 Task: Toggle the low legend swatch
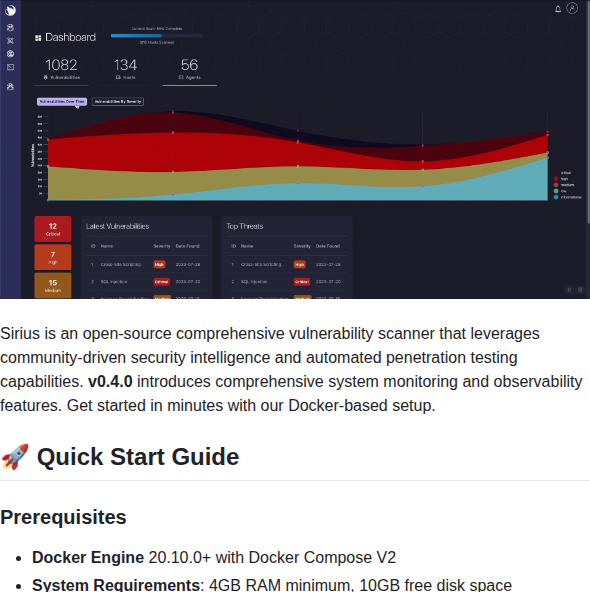point(556,191)
